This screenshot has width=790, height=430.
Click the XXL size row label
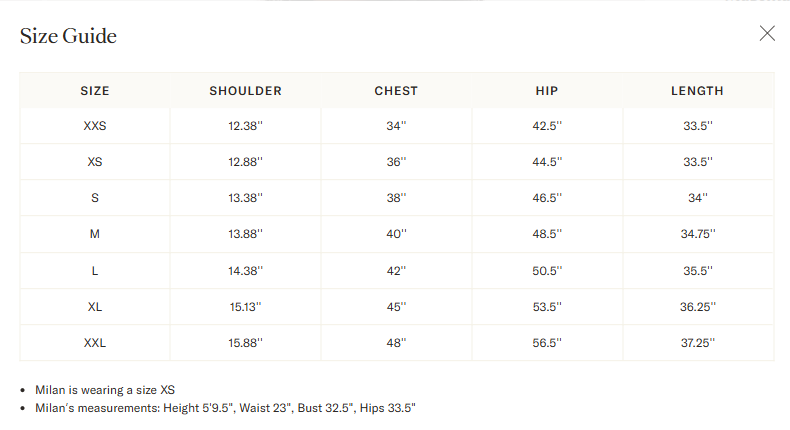[x=95, y=343]
